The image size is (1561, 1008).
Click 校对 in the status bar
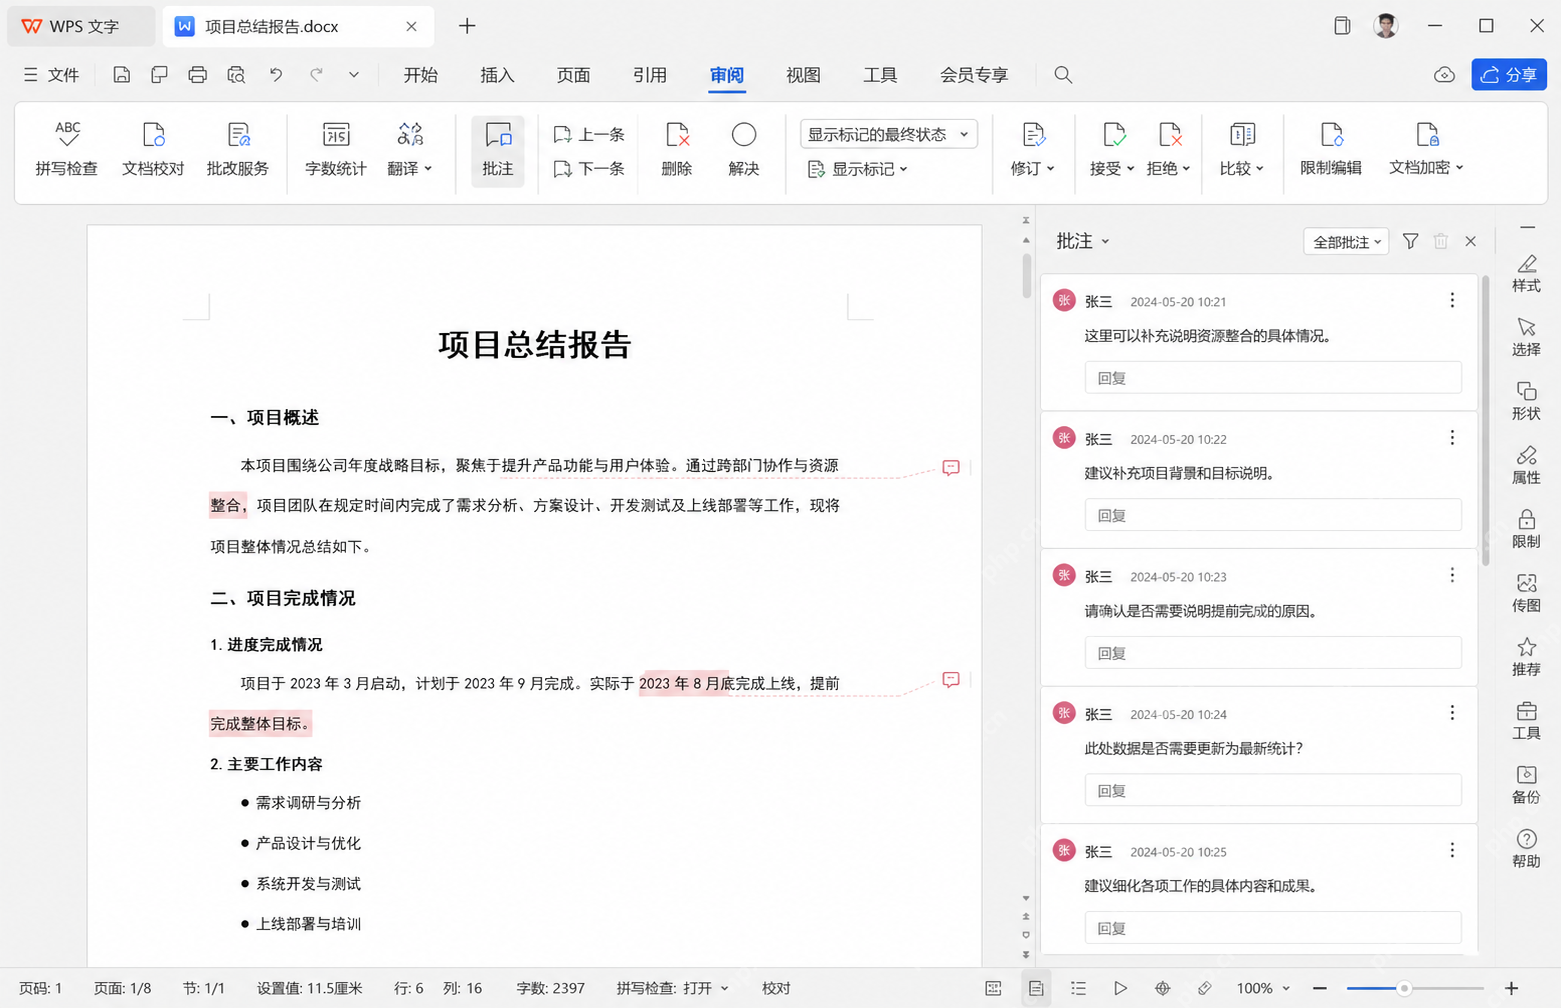click(x=776, y=988)
